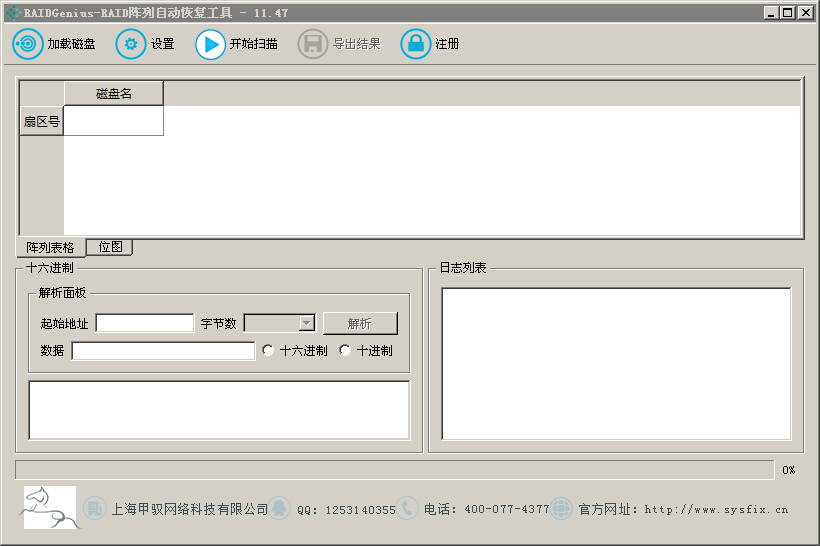Click the 磁盘名 column header
This screenshot has width=820, height=546.
[113, 94]
